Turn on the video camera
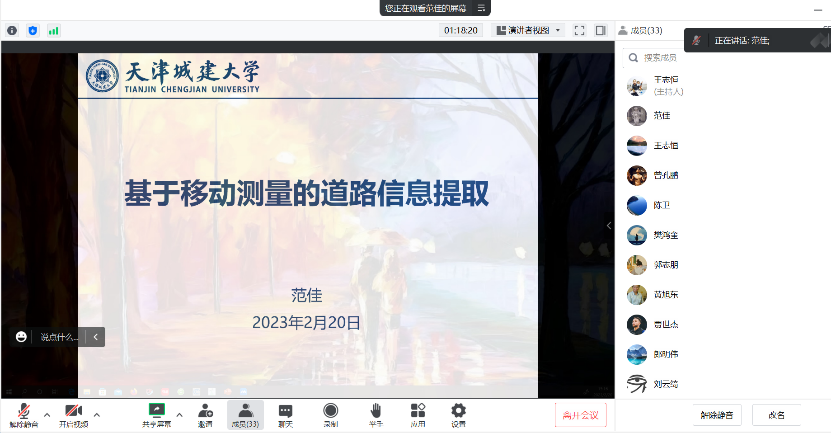The height and width of the screenshot is (433, 831). pyautogui.click(x=73, y=415)
